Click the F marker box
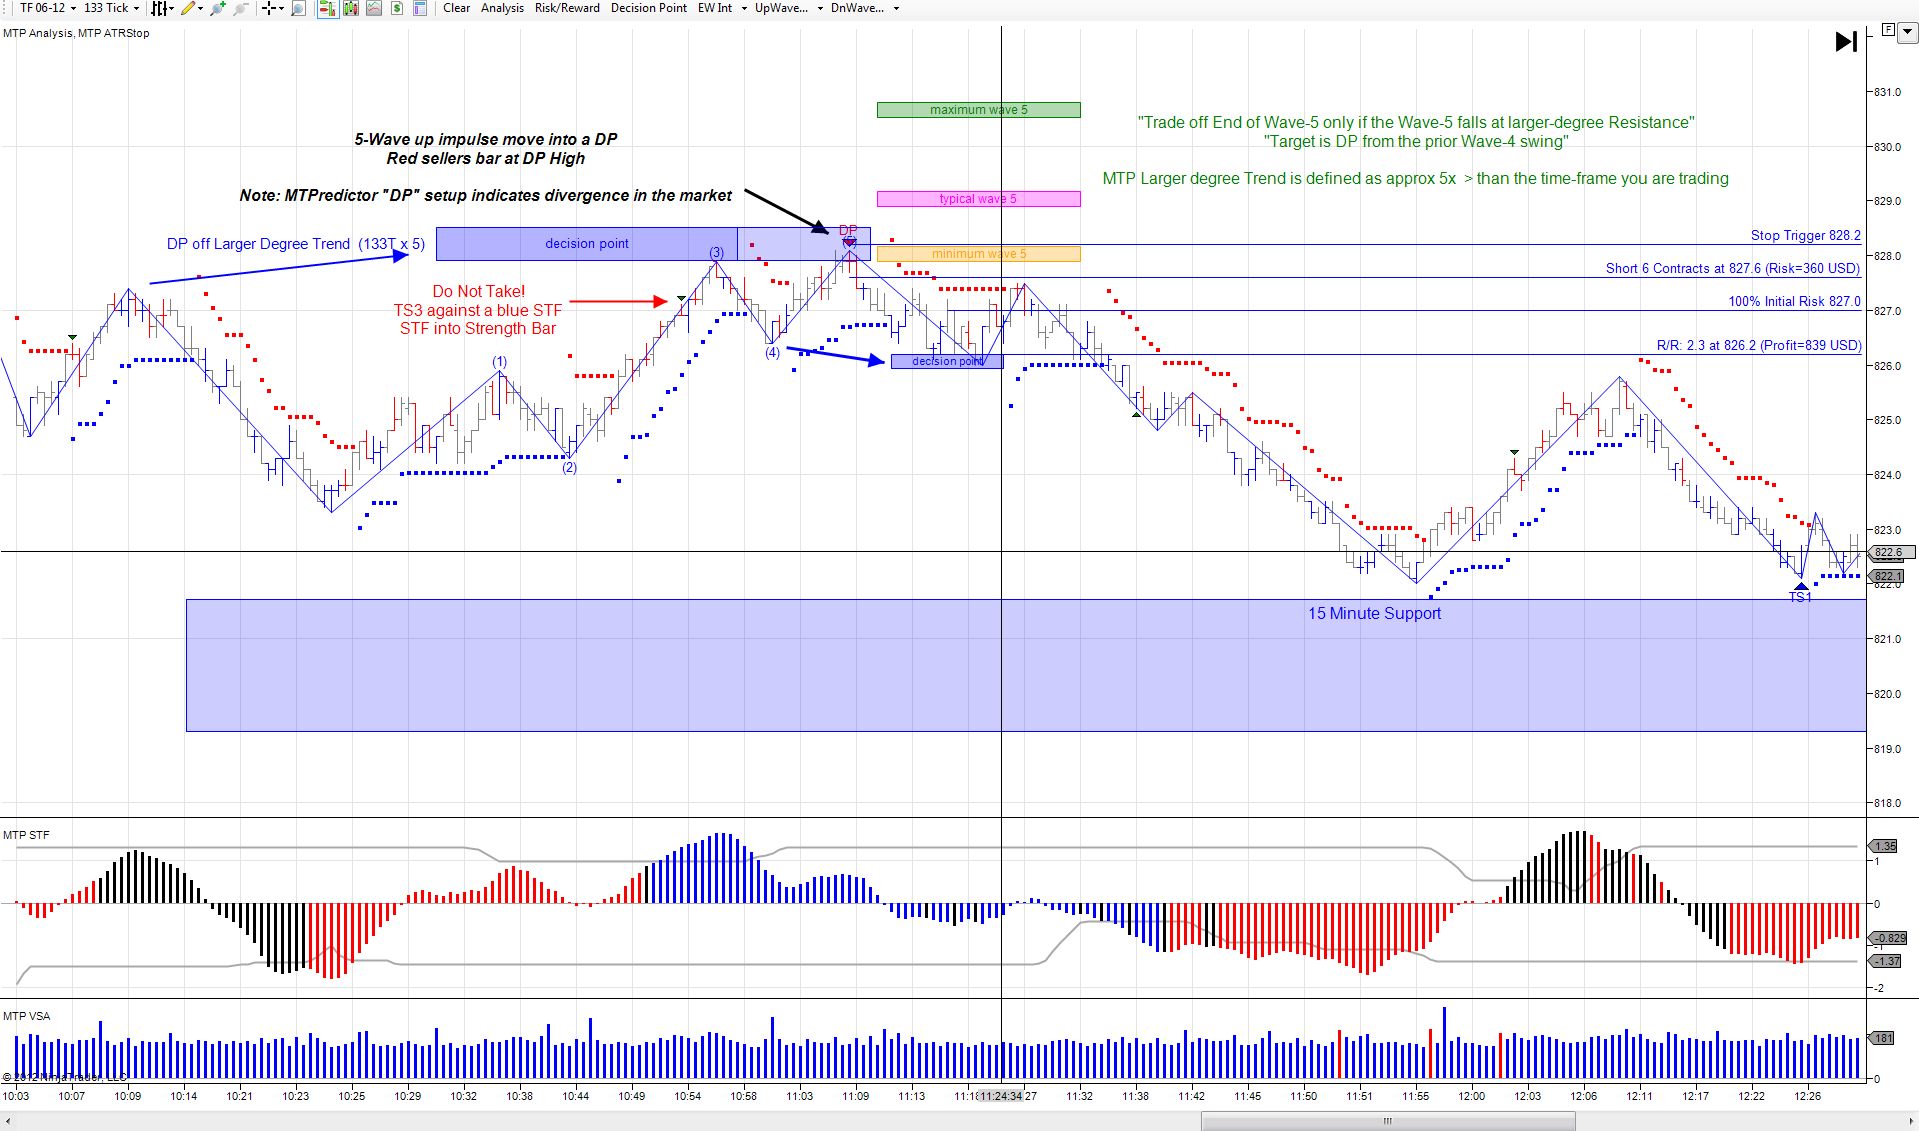The width and height of the screenshot is (1919, 1131). click(1888, 30)
